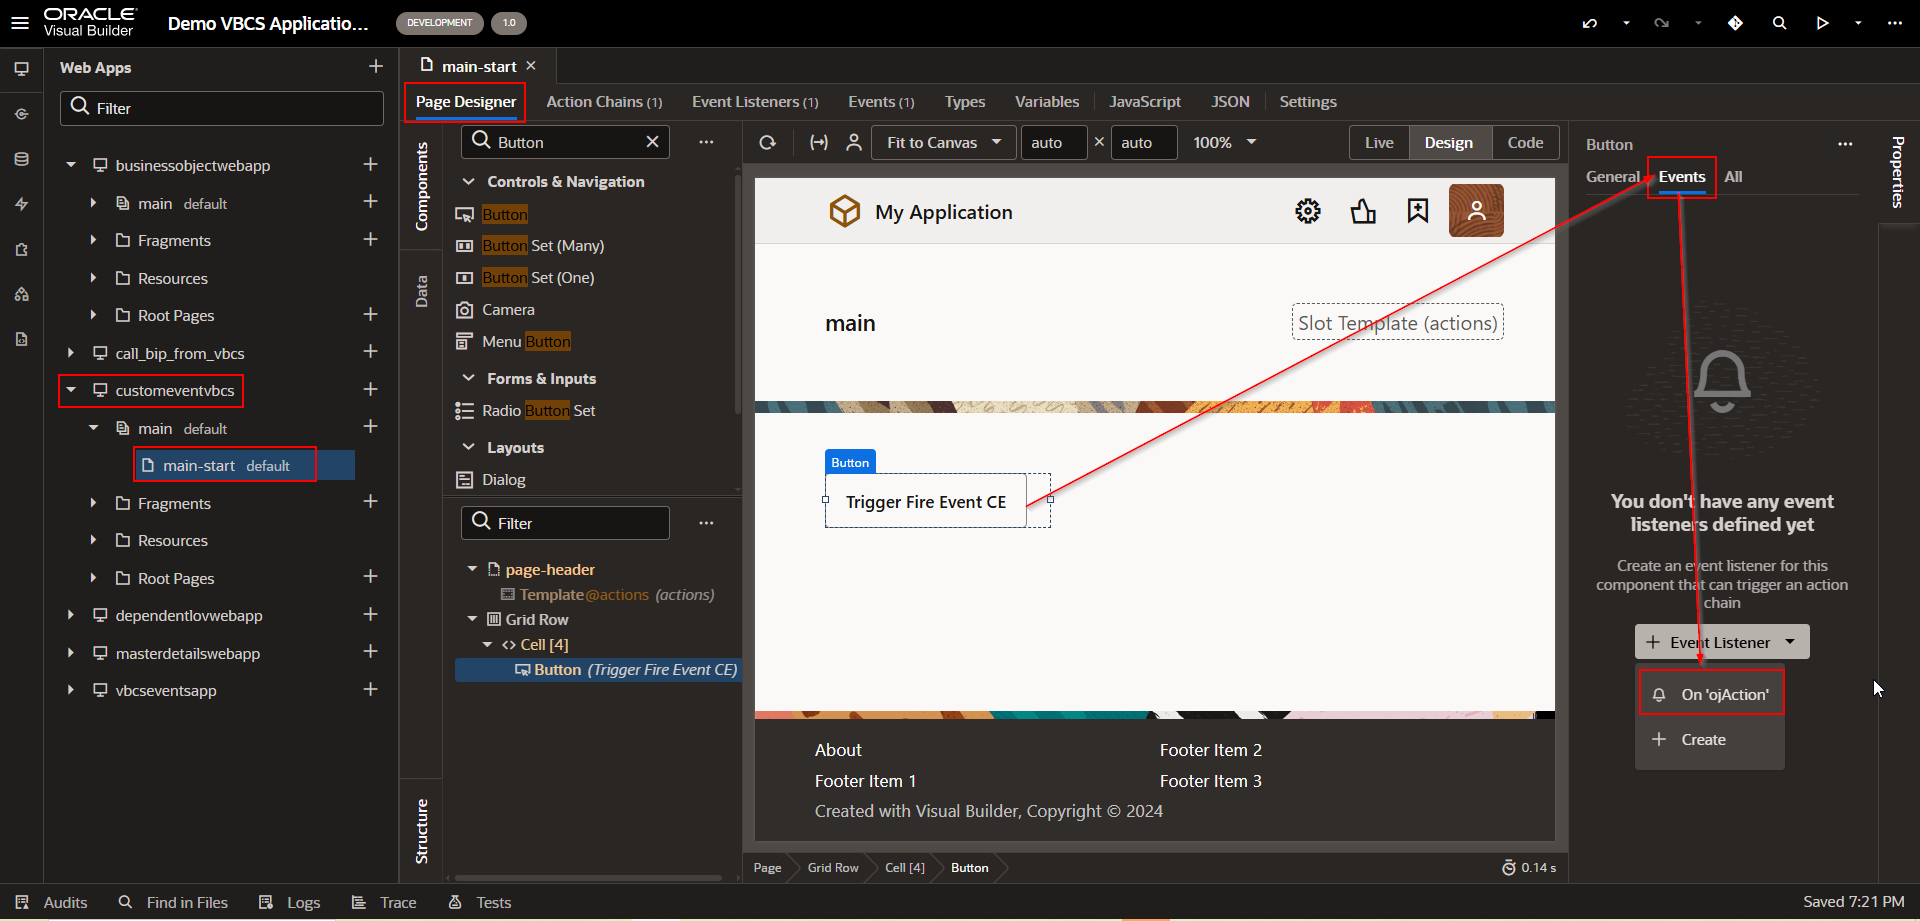Open Button properties options ellipsis

(1845, 144)
